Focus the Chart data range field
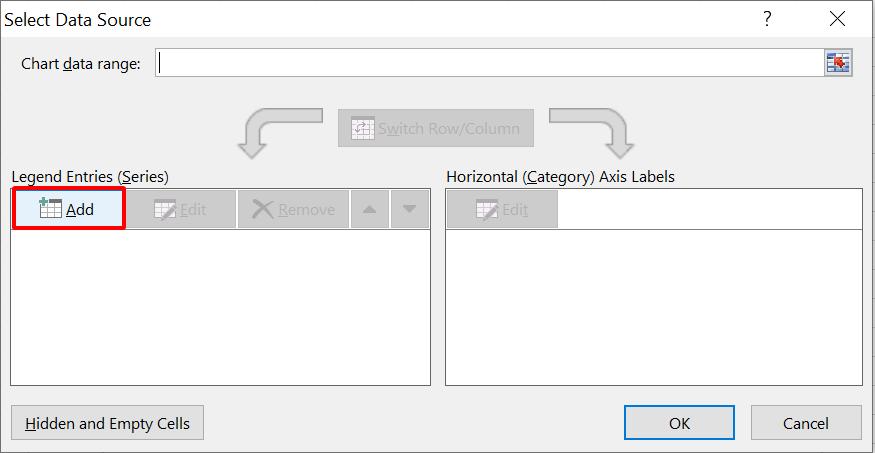The width and height of the screenshot is (875, 453). pyautogui.click(x=488, y=63)
